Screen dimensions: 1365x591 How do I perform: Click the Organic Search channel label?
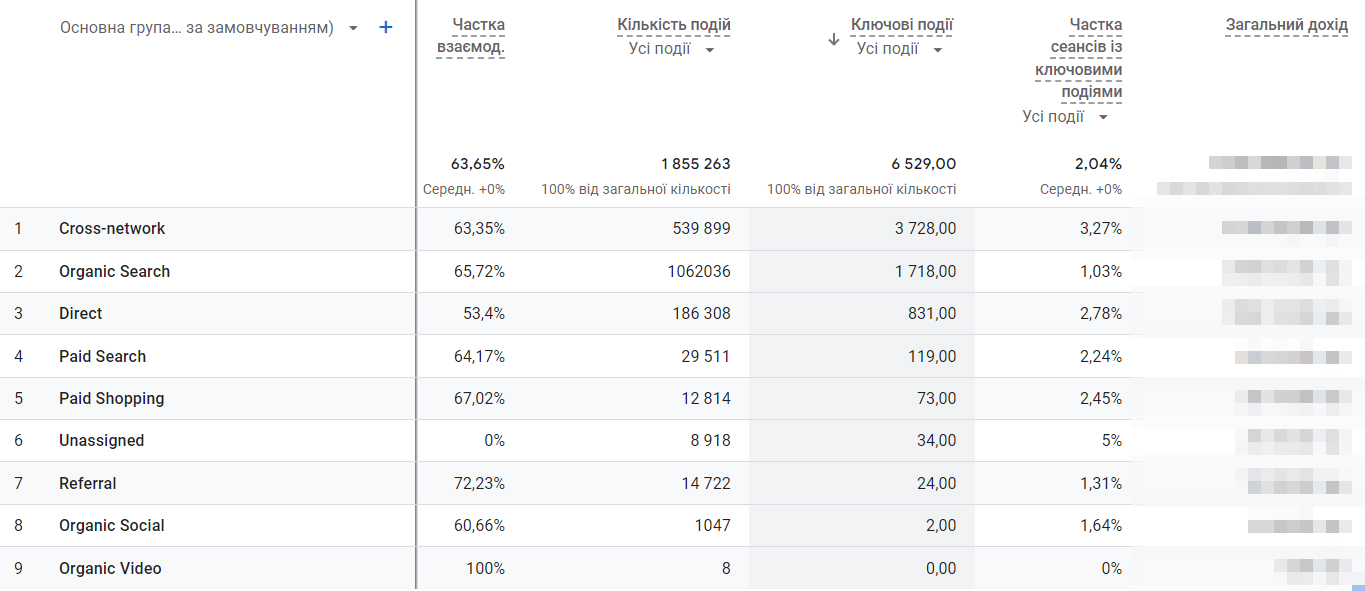pyautogui.click(x=112, y=271)
